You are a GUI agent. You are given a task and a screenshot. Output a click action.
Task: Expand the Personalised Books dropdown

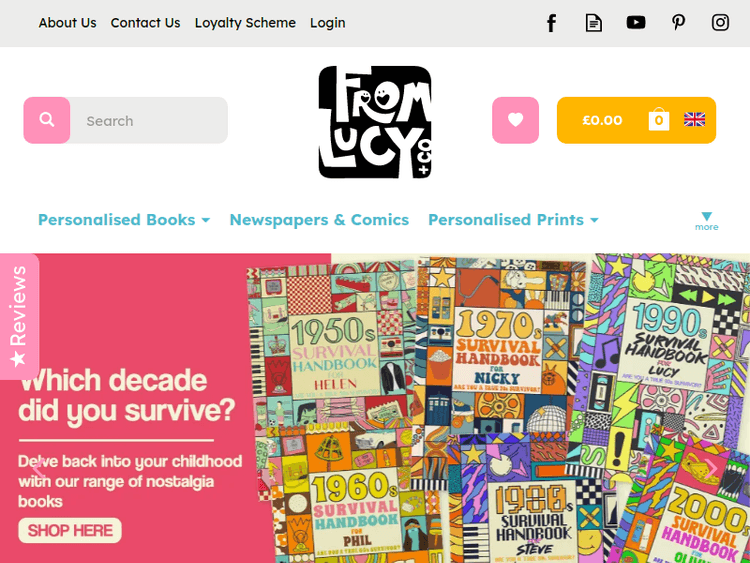pyautogui.click(x=124, y=220)
